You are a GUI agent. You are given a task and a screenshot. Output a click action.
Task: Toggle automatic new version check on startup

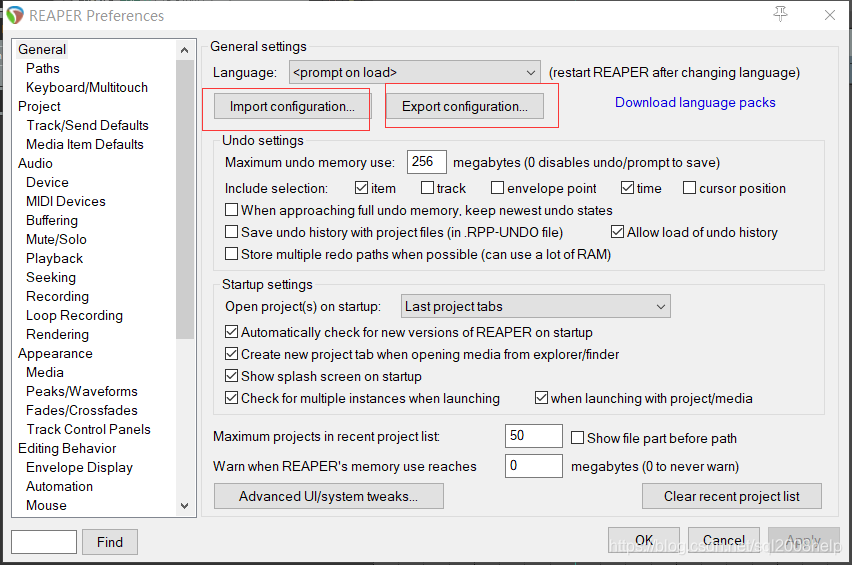pos(231,331)
